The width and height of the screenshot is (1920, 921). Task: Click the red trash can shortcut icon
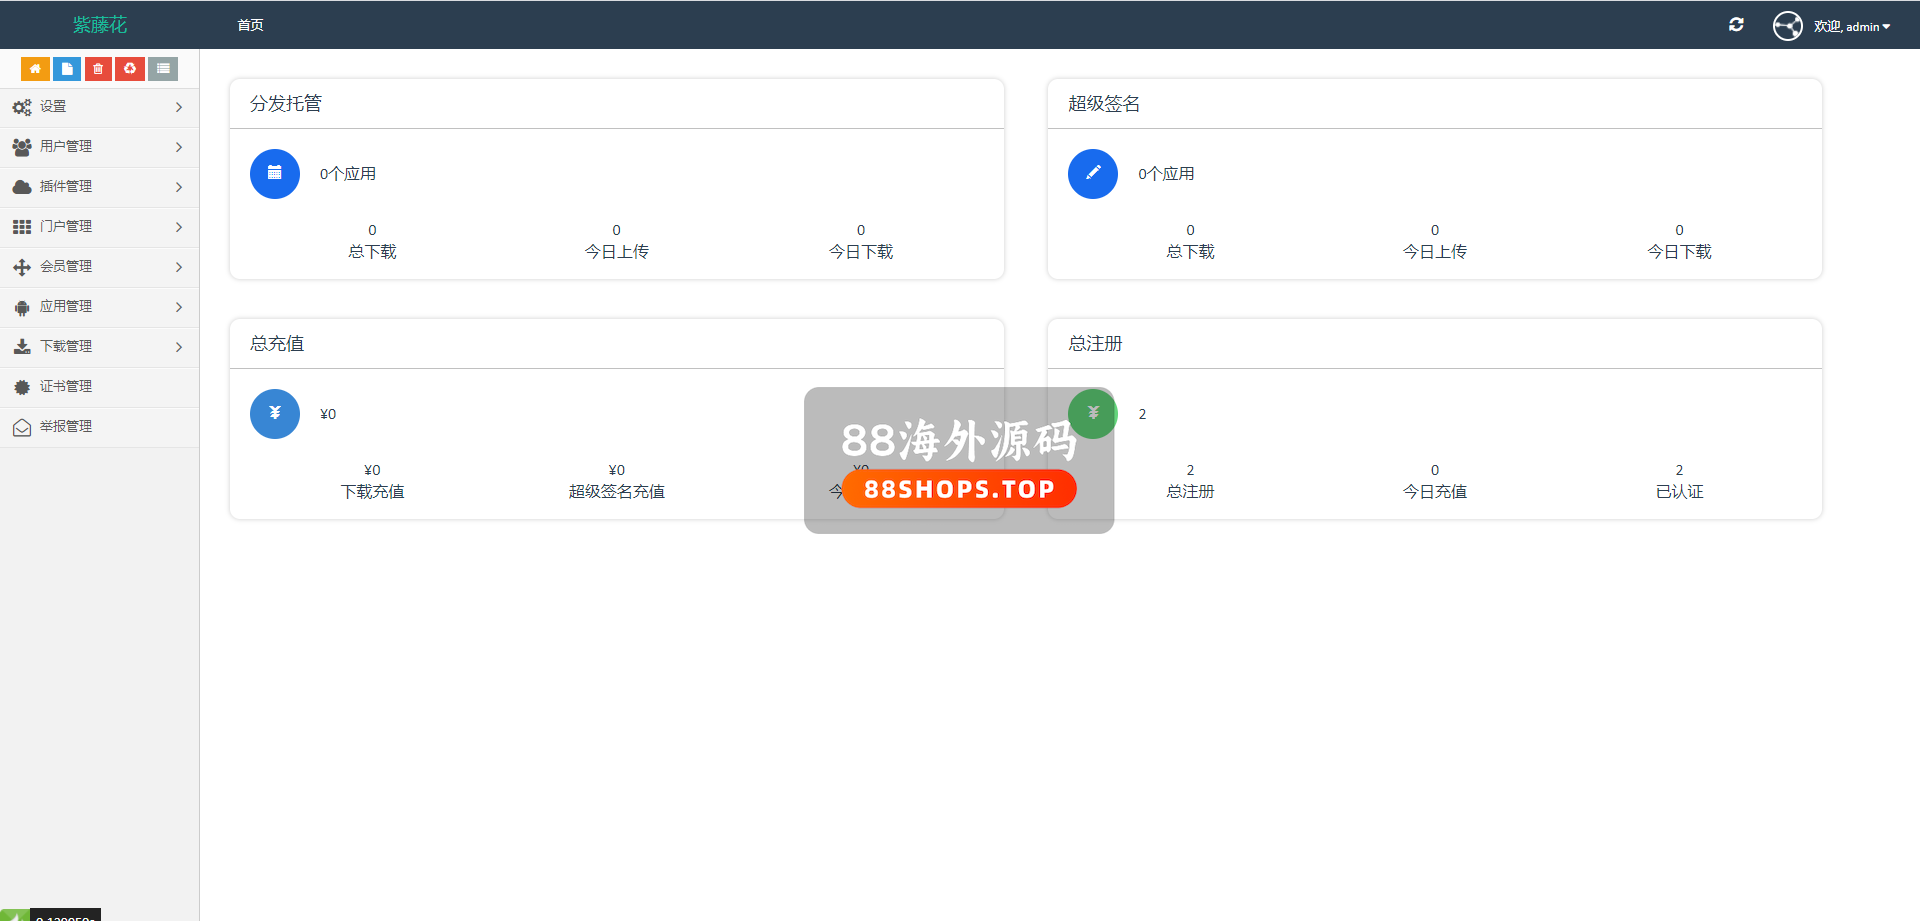tap(98, 69)
